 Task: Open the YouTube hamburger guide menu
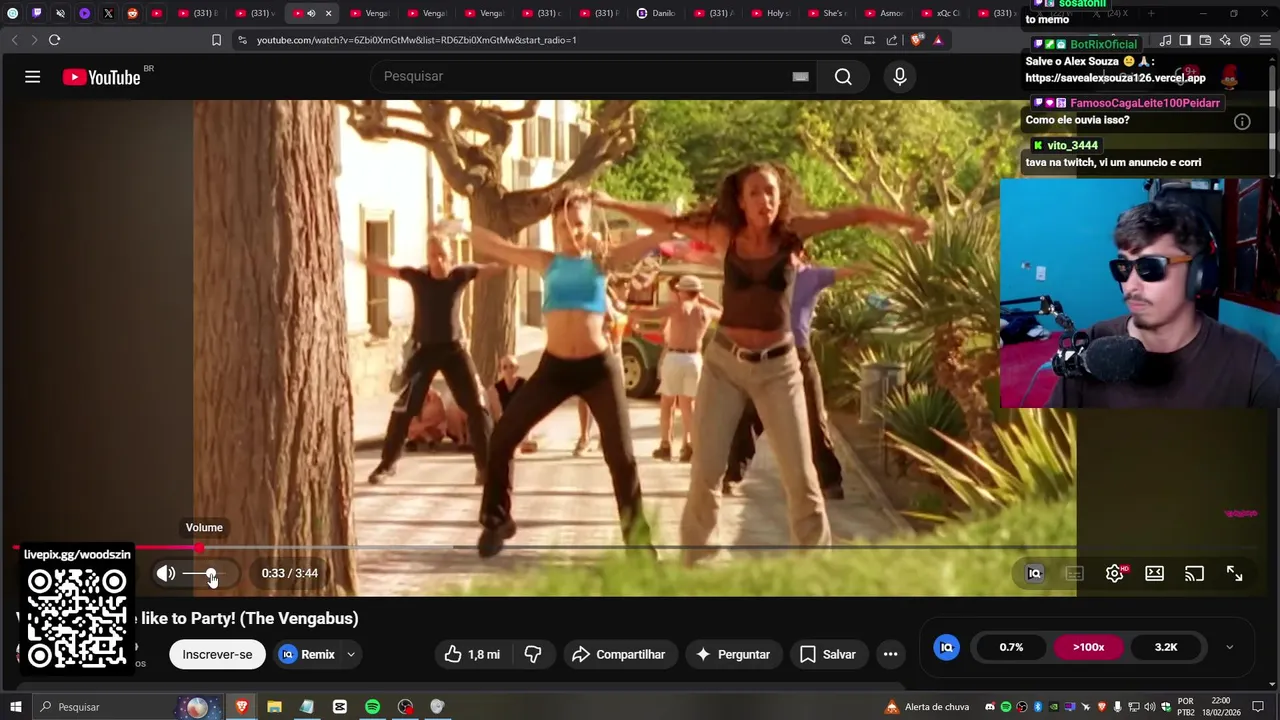32,77
